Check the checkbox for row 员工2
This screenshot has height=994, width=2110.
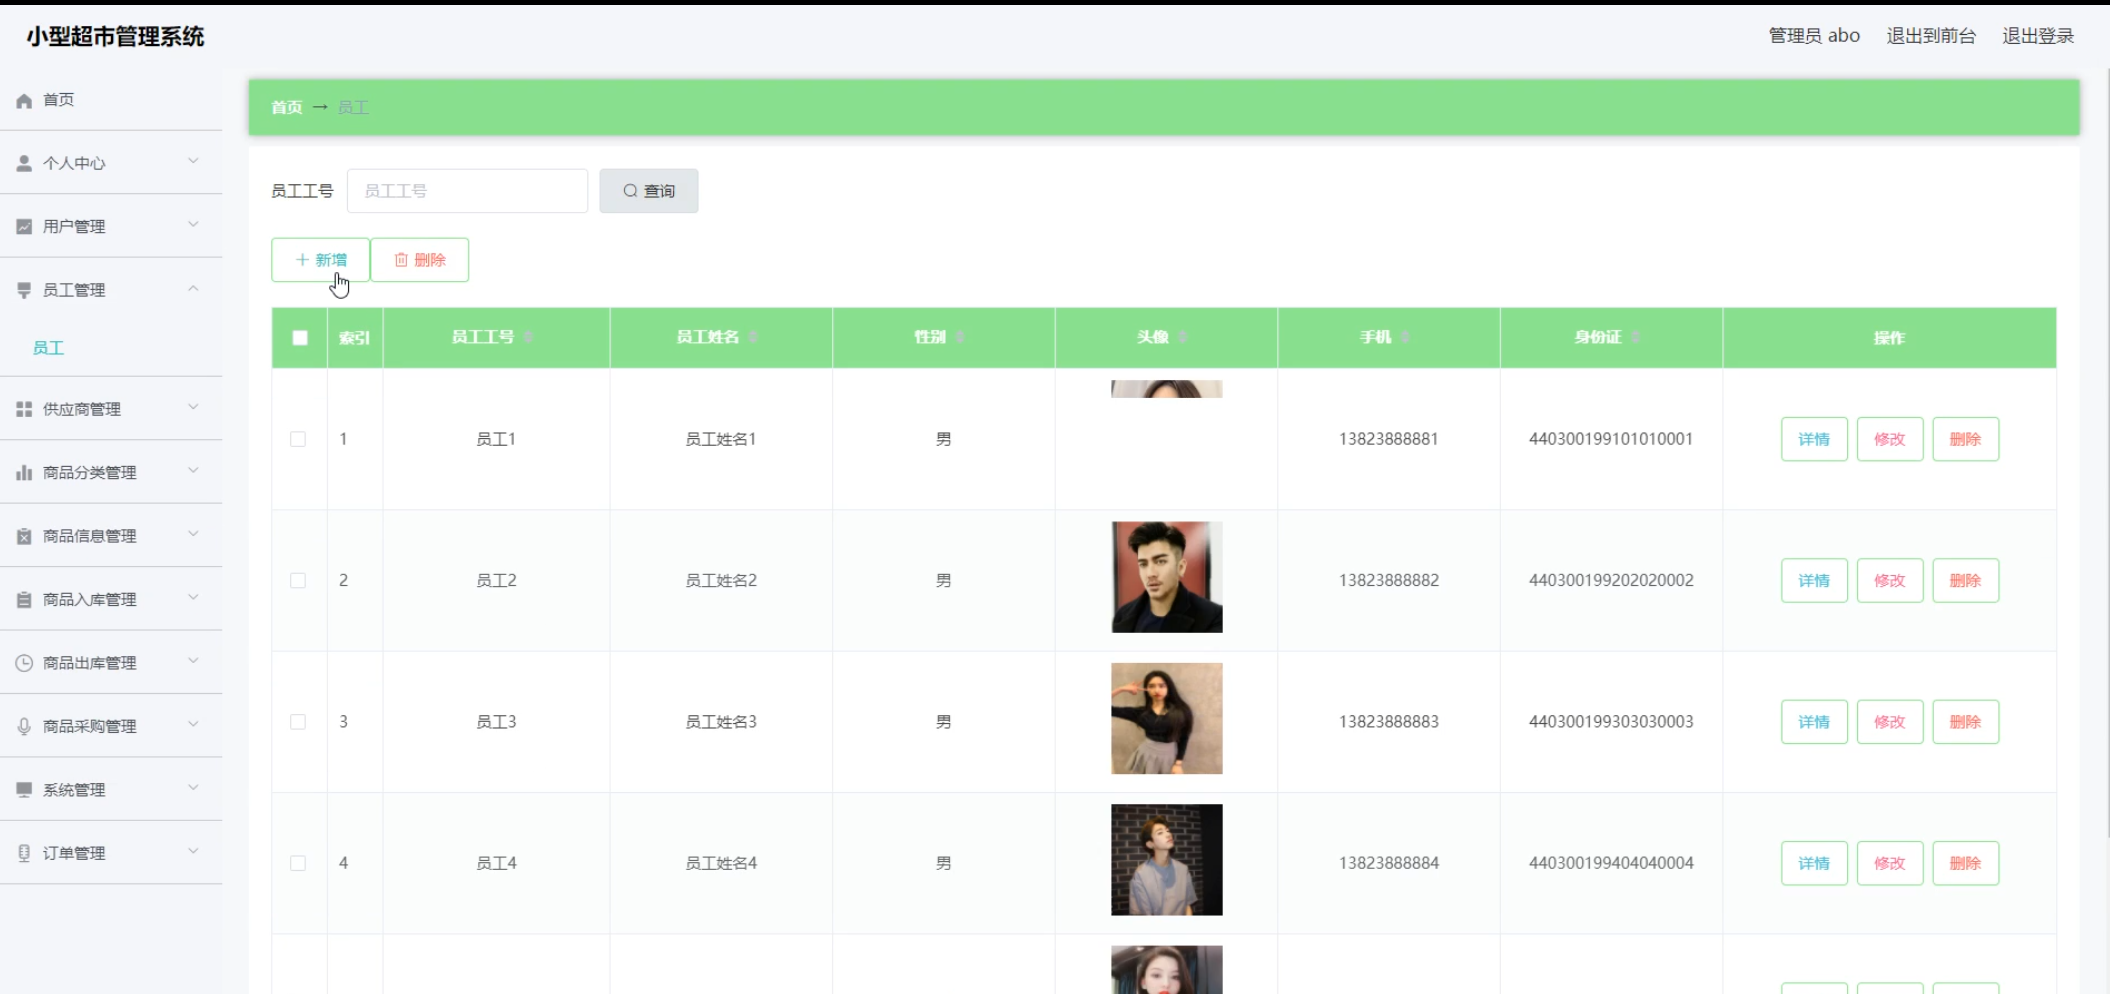point(298,581)
